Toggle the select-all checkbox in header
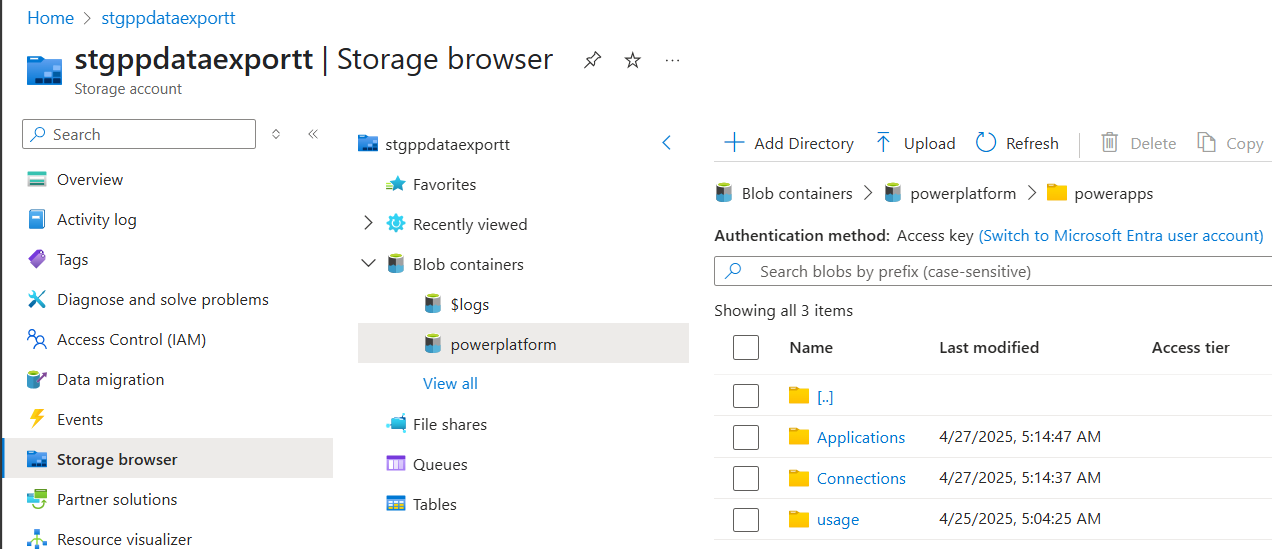The height and width of the screenshot is (549, 1272). coord(746,347)
